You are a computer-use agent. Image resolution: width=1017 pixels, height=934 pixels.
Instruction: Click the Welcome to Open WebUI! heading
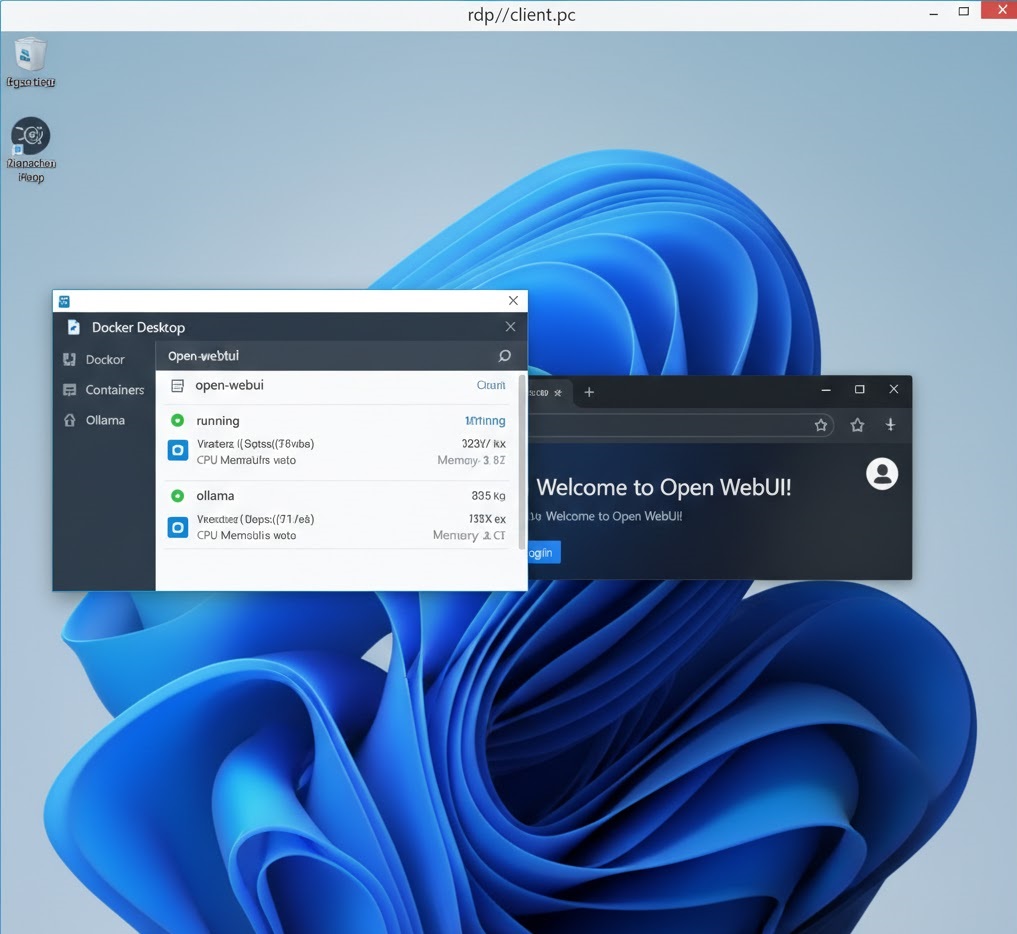click(x=664, y=487)
